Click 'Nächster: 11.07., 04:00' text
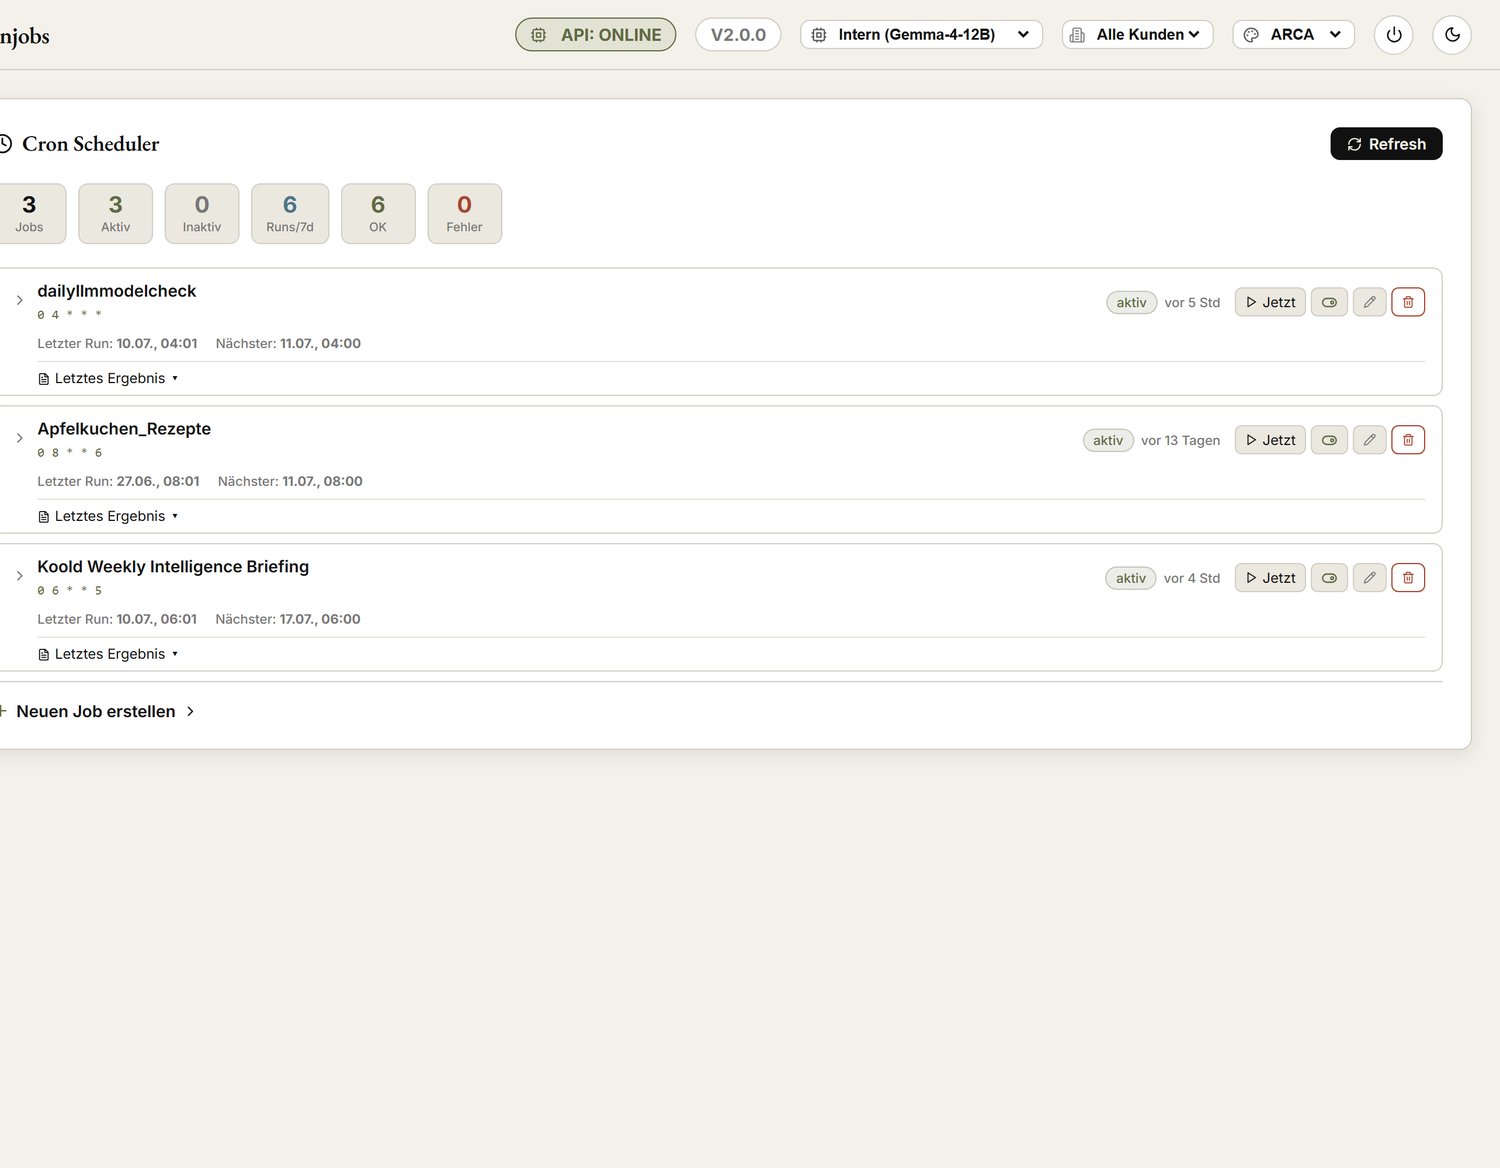This screenshot has height=1168, width=1500. 288,343
